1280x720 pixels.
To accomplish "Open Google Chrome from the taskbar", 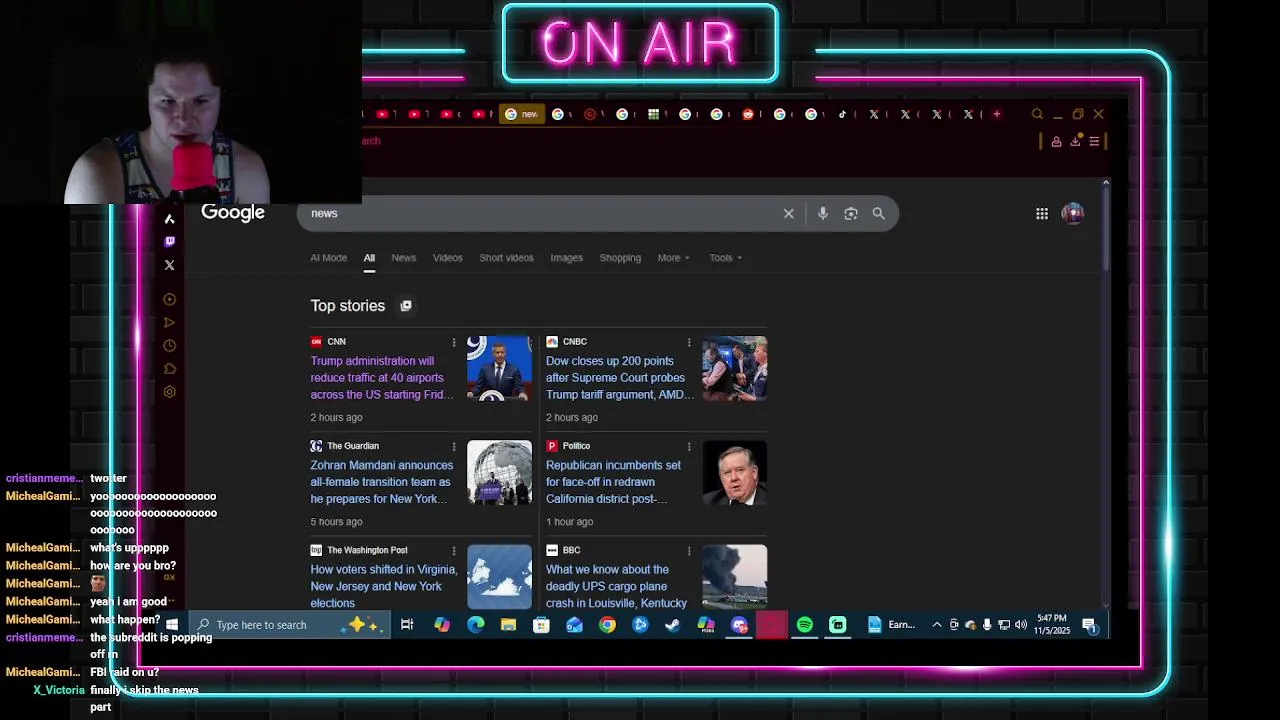I will [607, 625].
